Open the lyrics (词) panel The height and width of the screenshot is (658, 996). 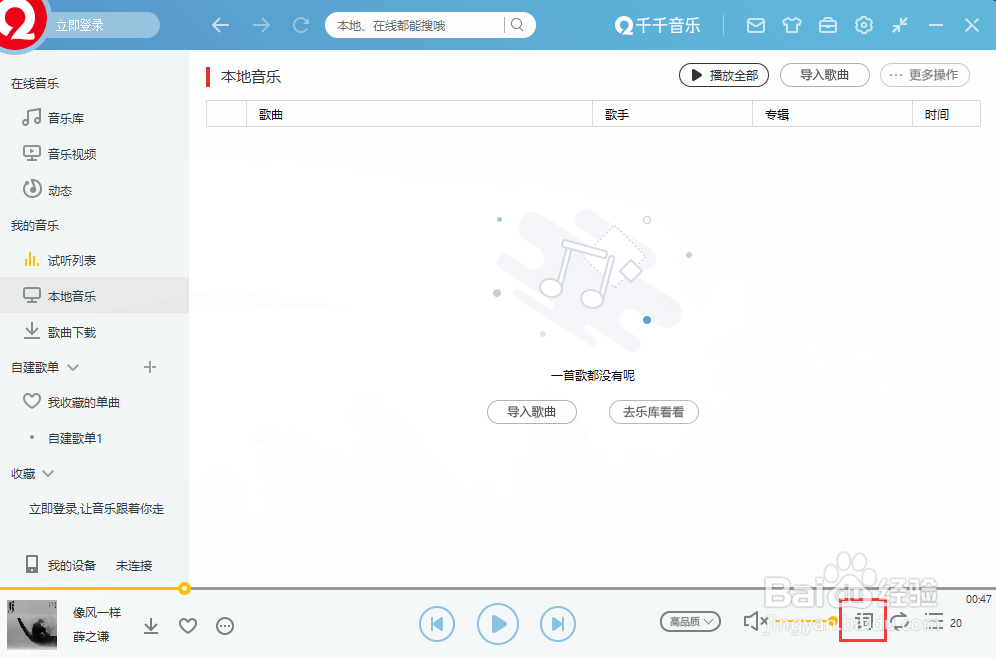click(862, 621)
